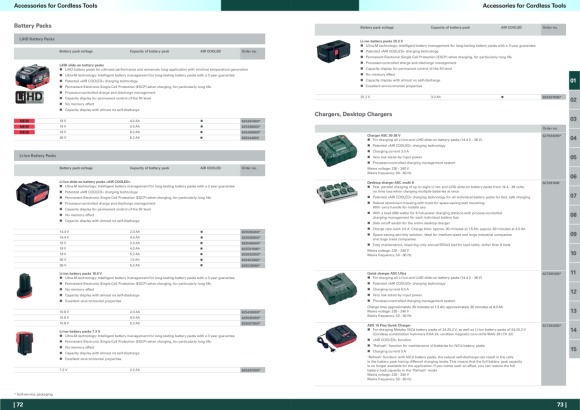Click the LiHD logo badge

coord(29,97)
